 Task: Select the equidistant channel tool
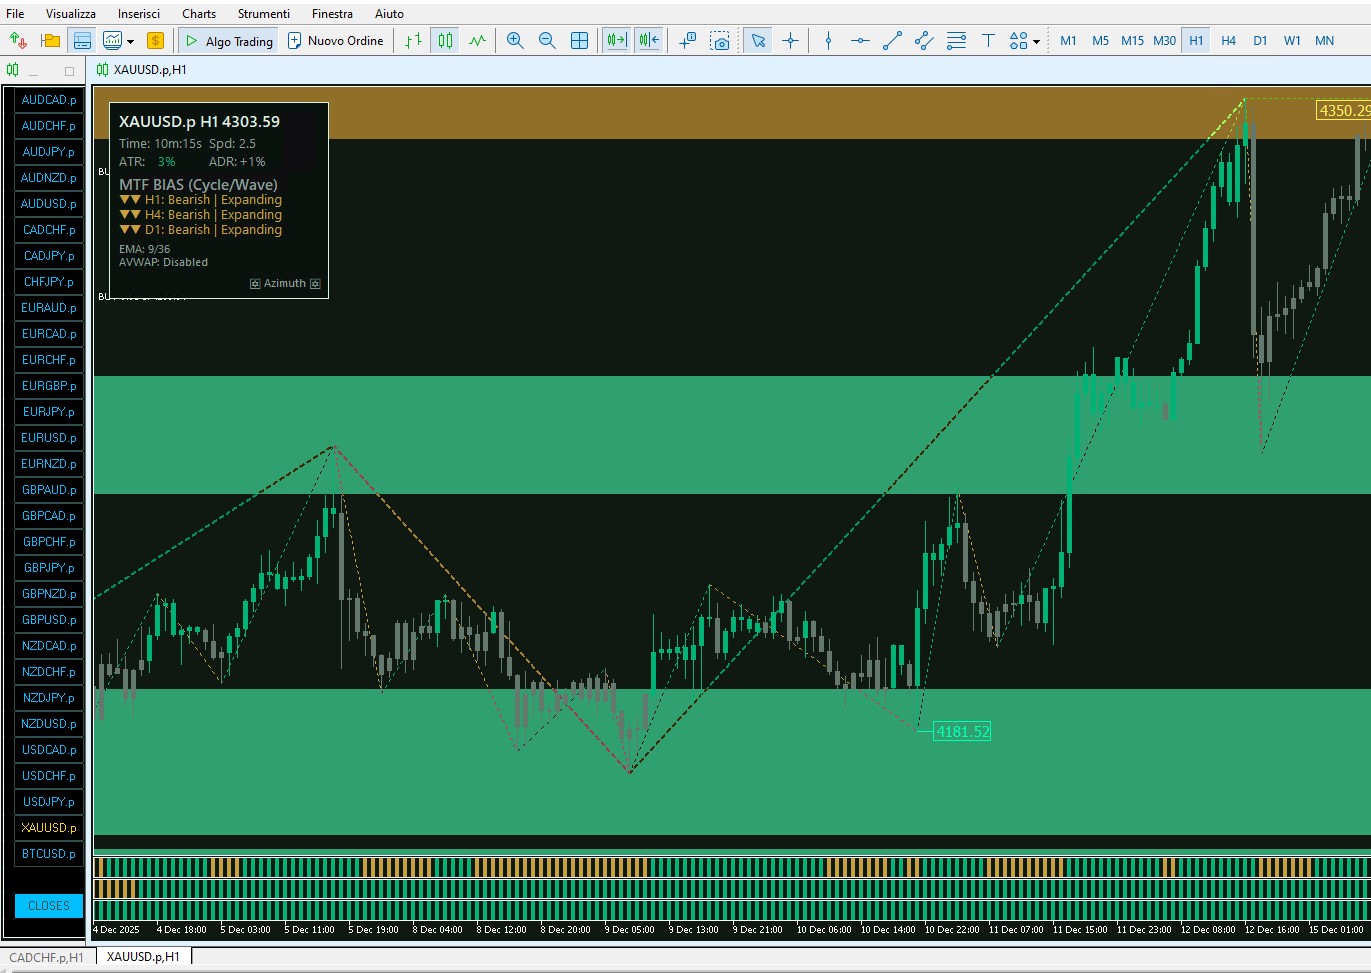point(924,41)
